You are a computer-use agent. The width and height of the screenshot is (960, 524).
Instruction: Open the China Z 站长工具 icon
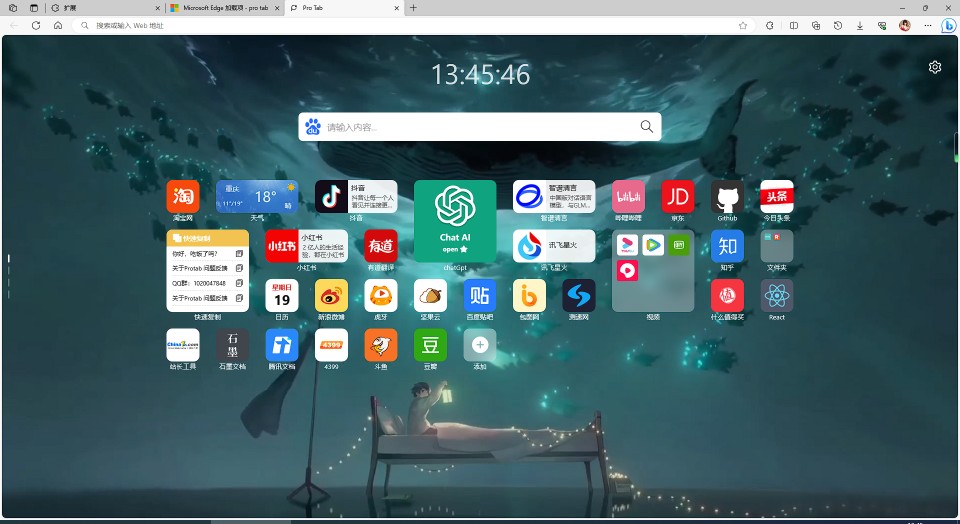point(183,345)
